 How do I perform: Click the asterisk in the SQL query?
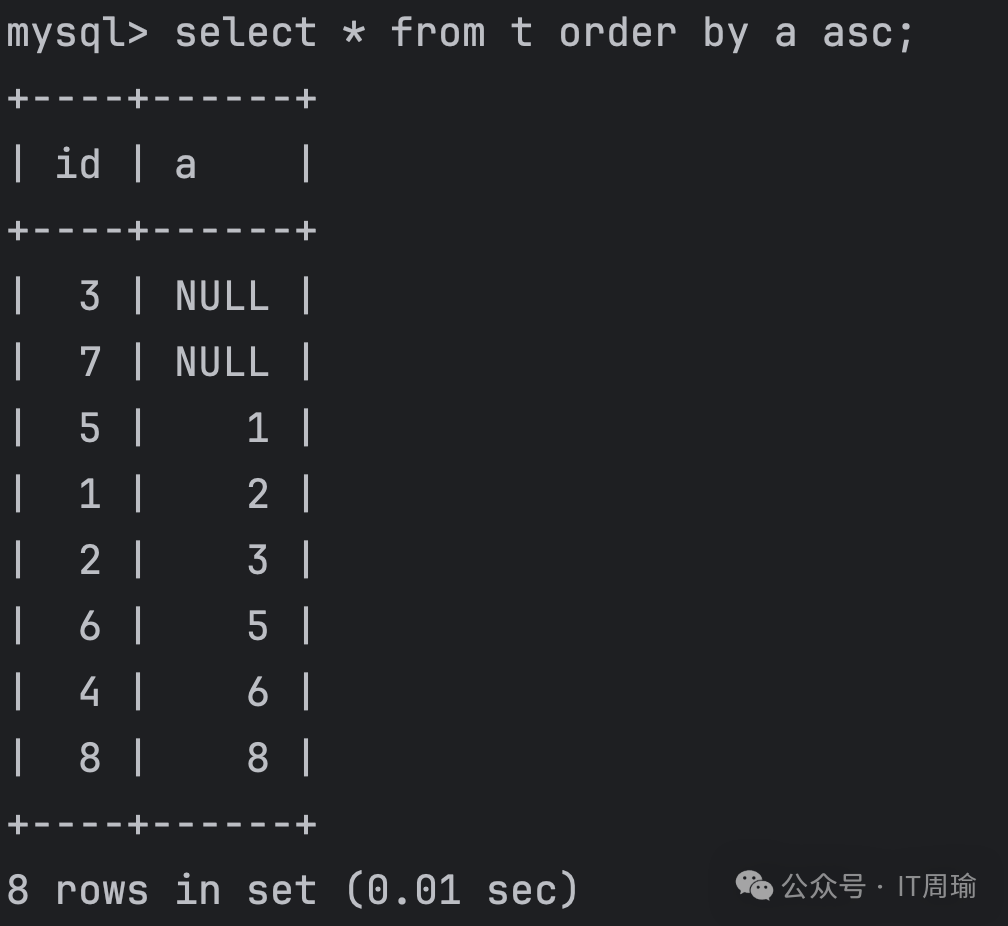tap(354, 31)
